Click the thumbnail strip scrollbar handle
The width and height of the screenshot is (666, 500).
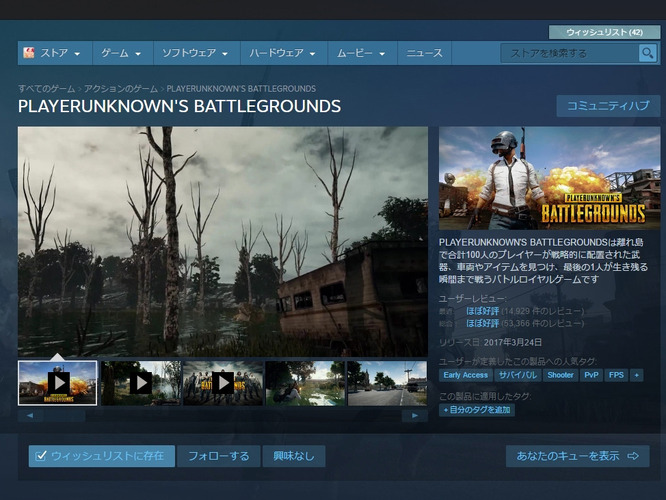coord(64,415)
